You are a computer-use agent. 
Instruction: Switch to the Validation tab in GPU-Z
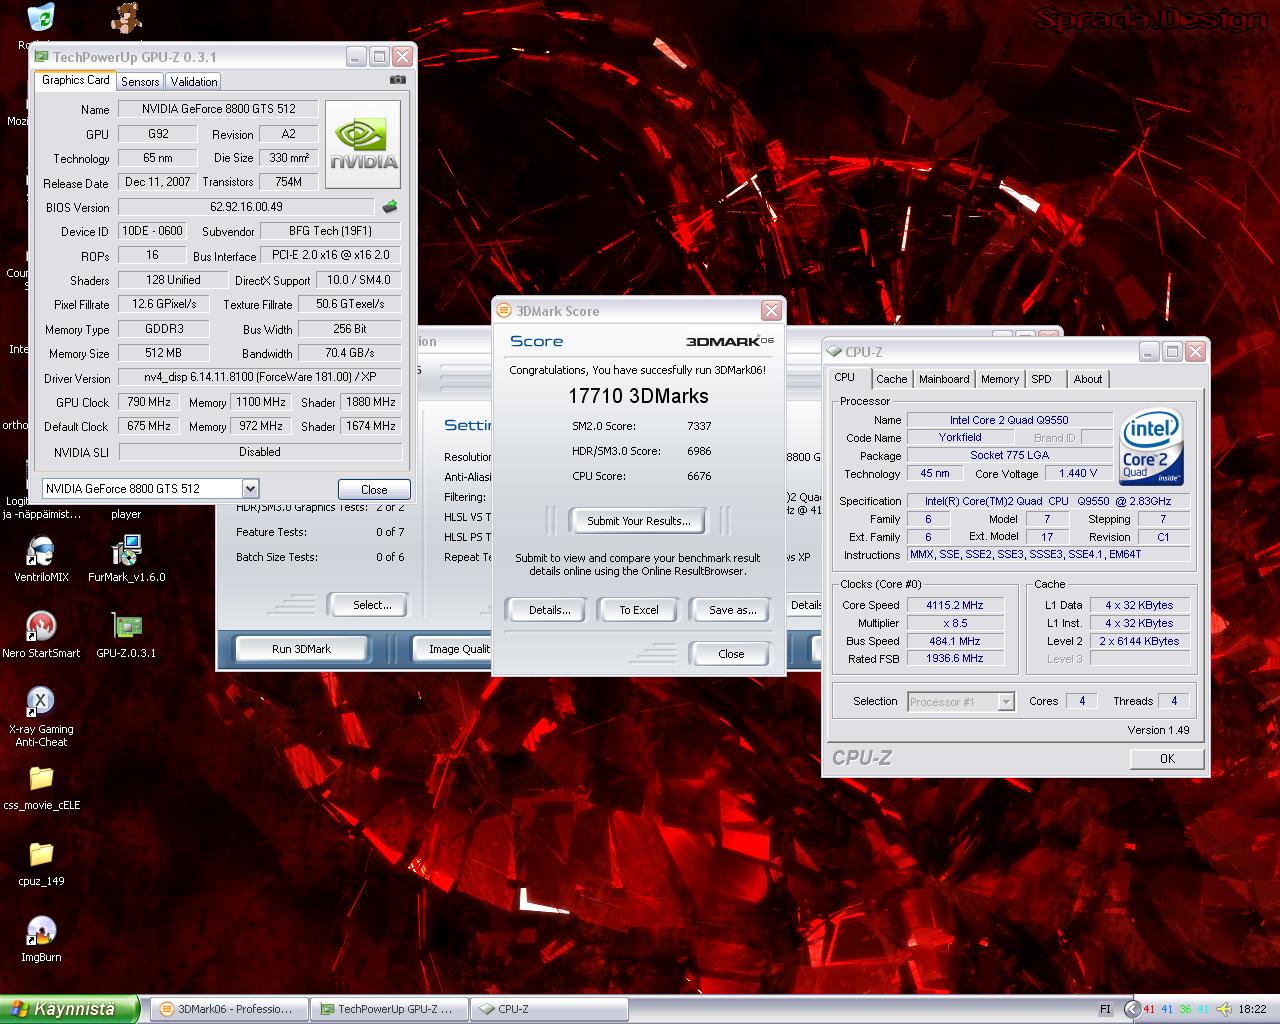pos(193,82)
